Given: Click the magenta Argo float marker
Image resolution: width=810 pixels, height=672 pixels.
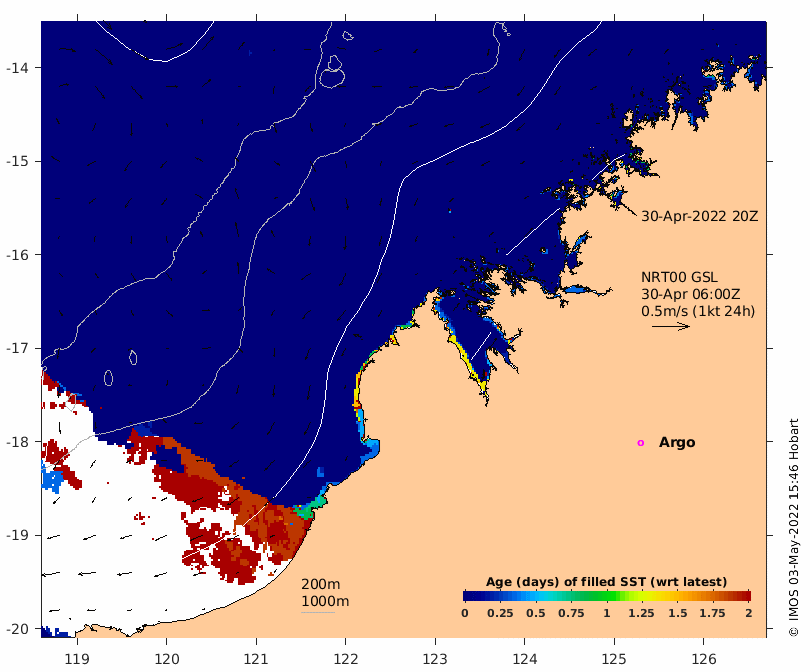Looking at the screenshot, I should (x=641, y=443).
